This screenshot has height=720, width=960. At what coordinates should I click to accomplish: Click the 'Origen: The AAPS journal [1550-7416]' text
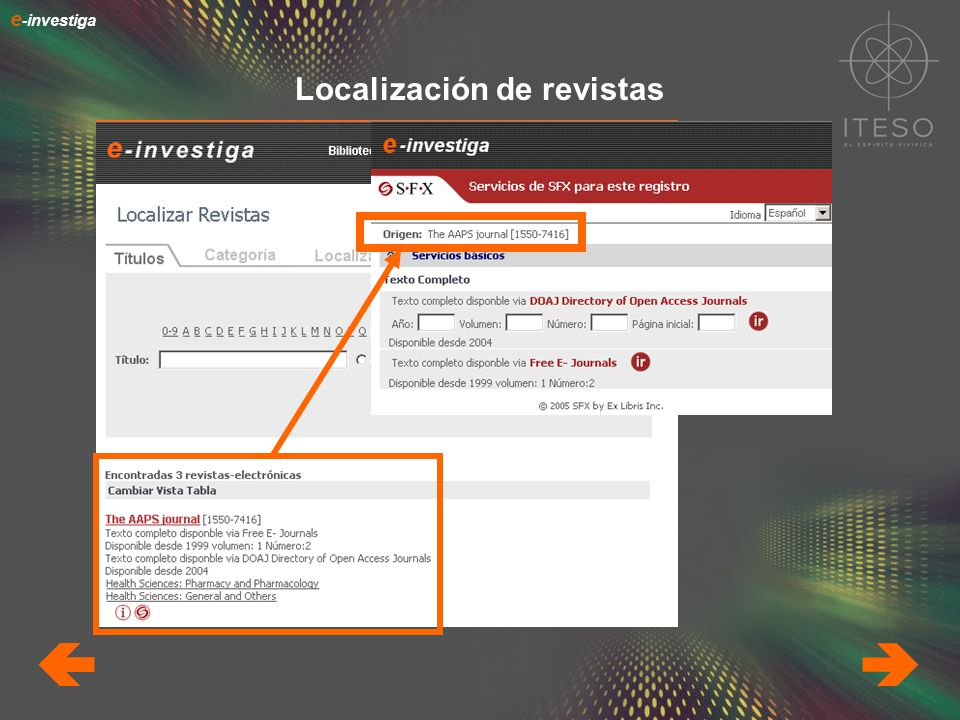475,234
